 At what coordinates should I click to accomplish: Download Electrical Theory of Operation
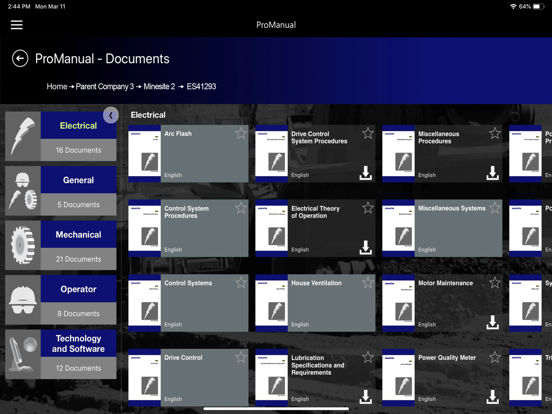tap(366, 247)
